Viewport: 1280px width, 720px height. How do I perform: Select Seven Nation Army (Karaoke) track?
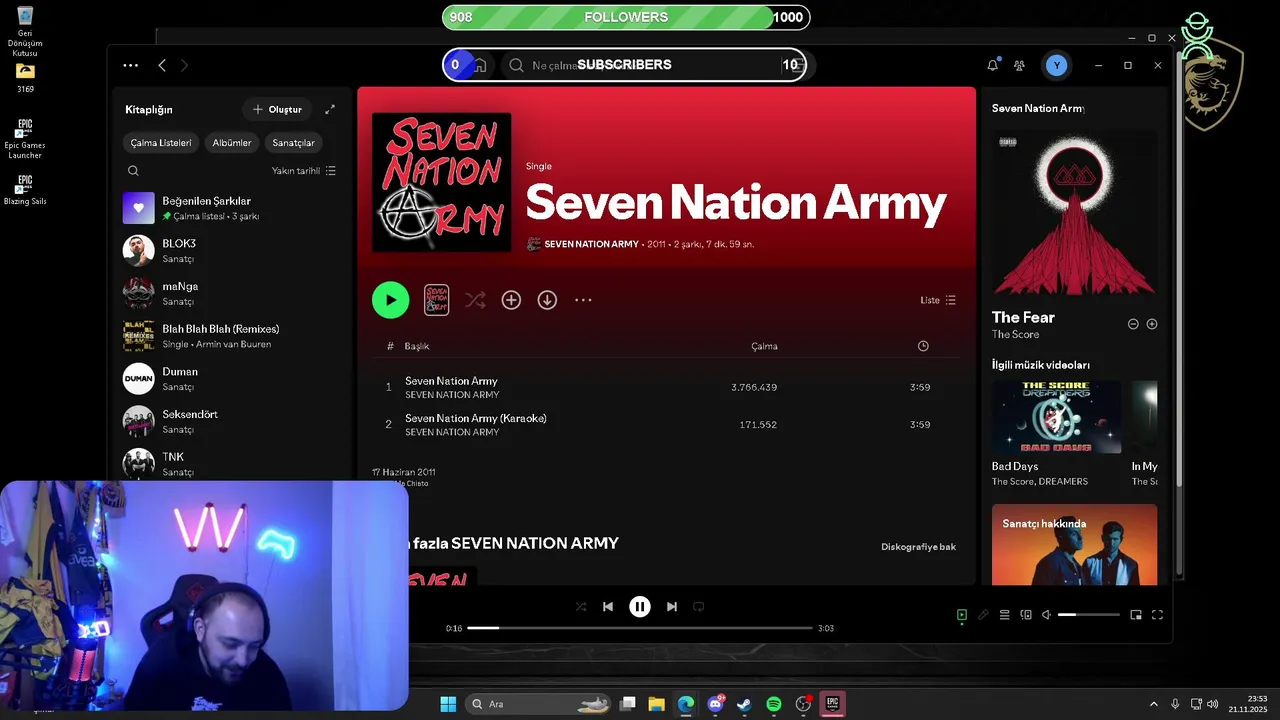pyautogui.click(x=666, y=424)
